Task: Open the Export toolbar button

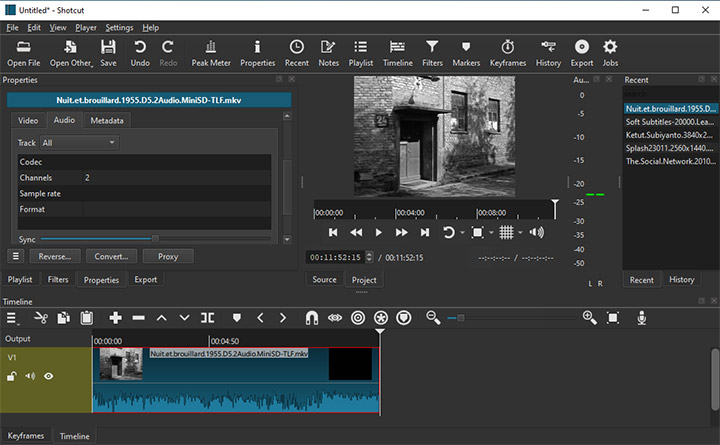Action: (x=581, y=52)
